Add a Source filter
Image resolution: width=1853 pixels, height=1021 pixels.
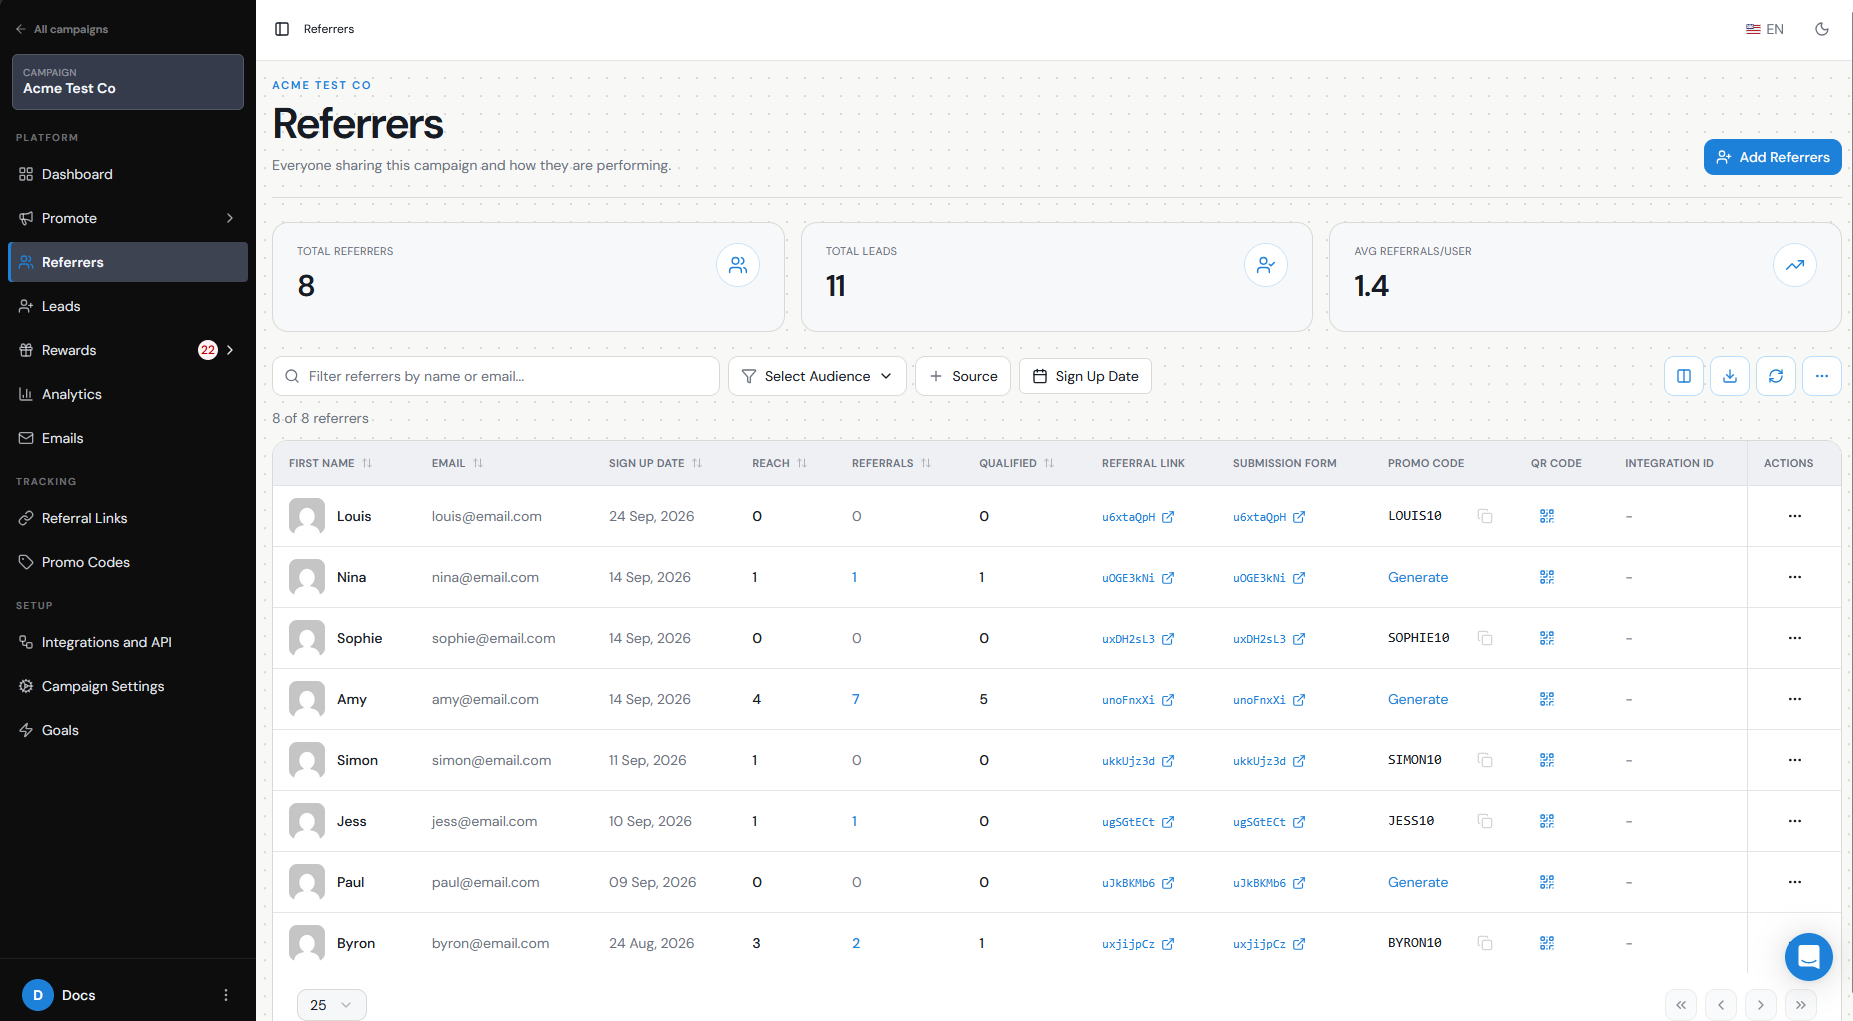coord(963,376)
